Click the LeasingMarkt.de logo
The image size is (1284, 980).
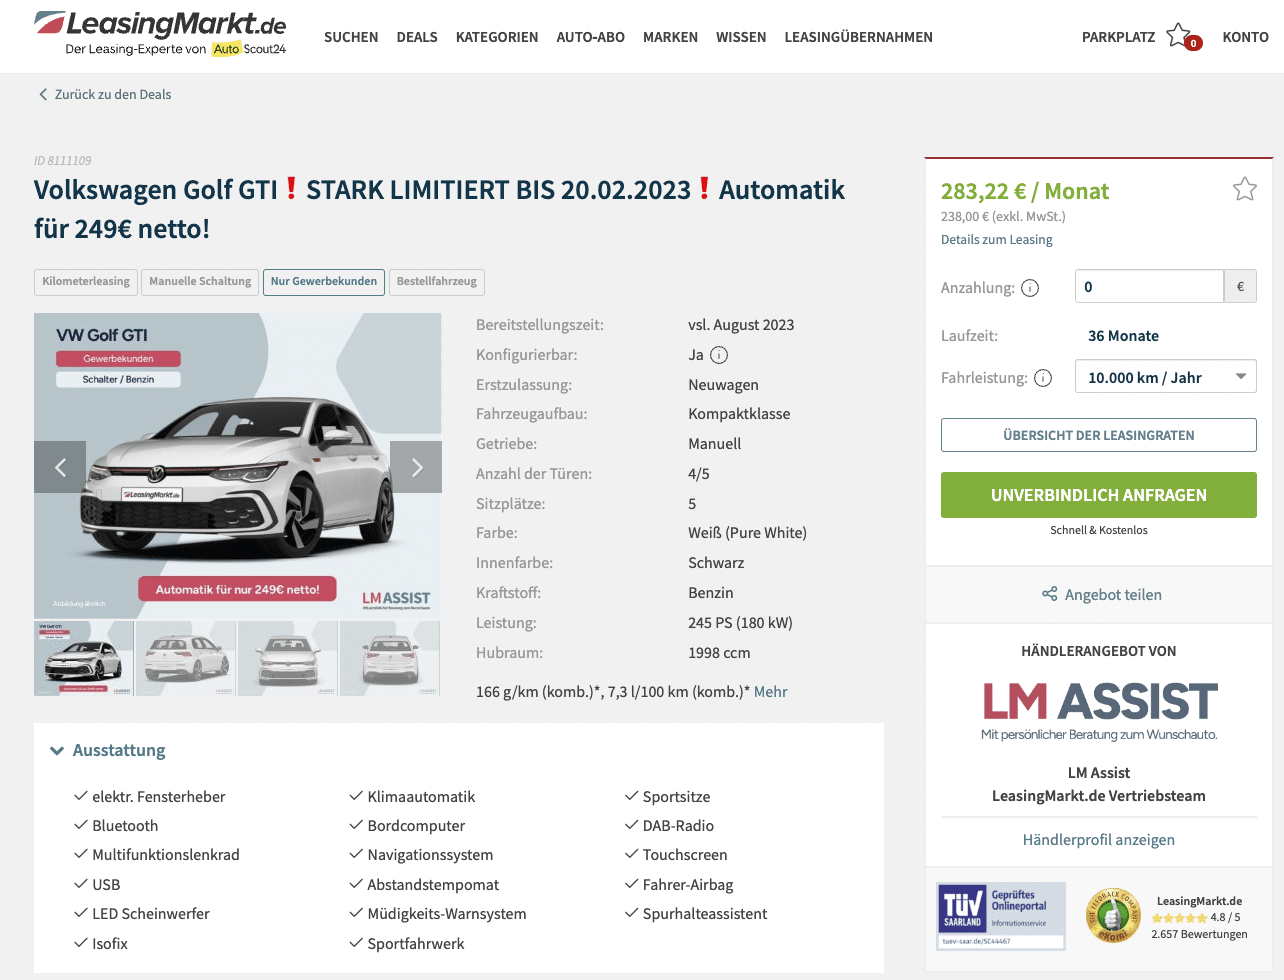(x=160, y=33)
